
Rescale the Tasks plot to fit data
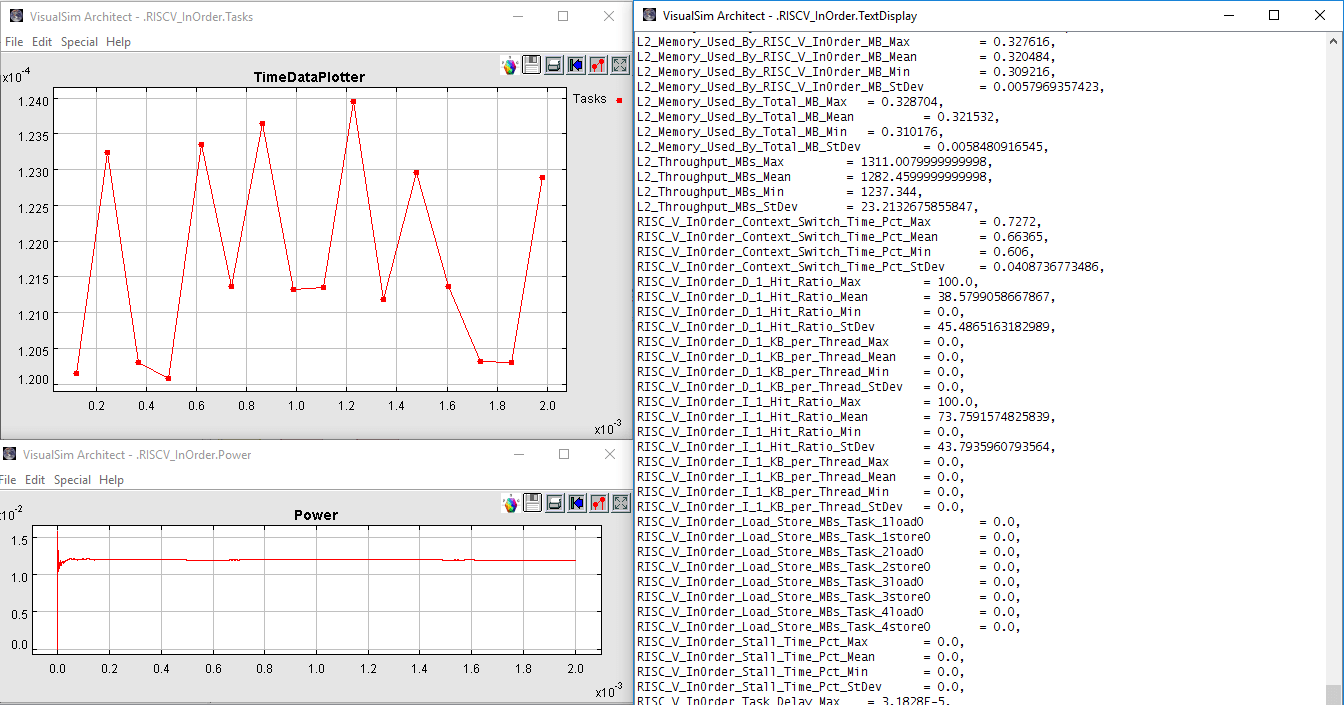[x=620, y=65]
